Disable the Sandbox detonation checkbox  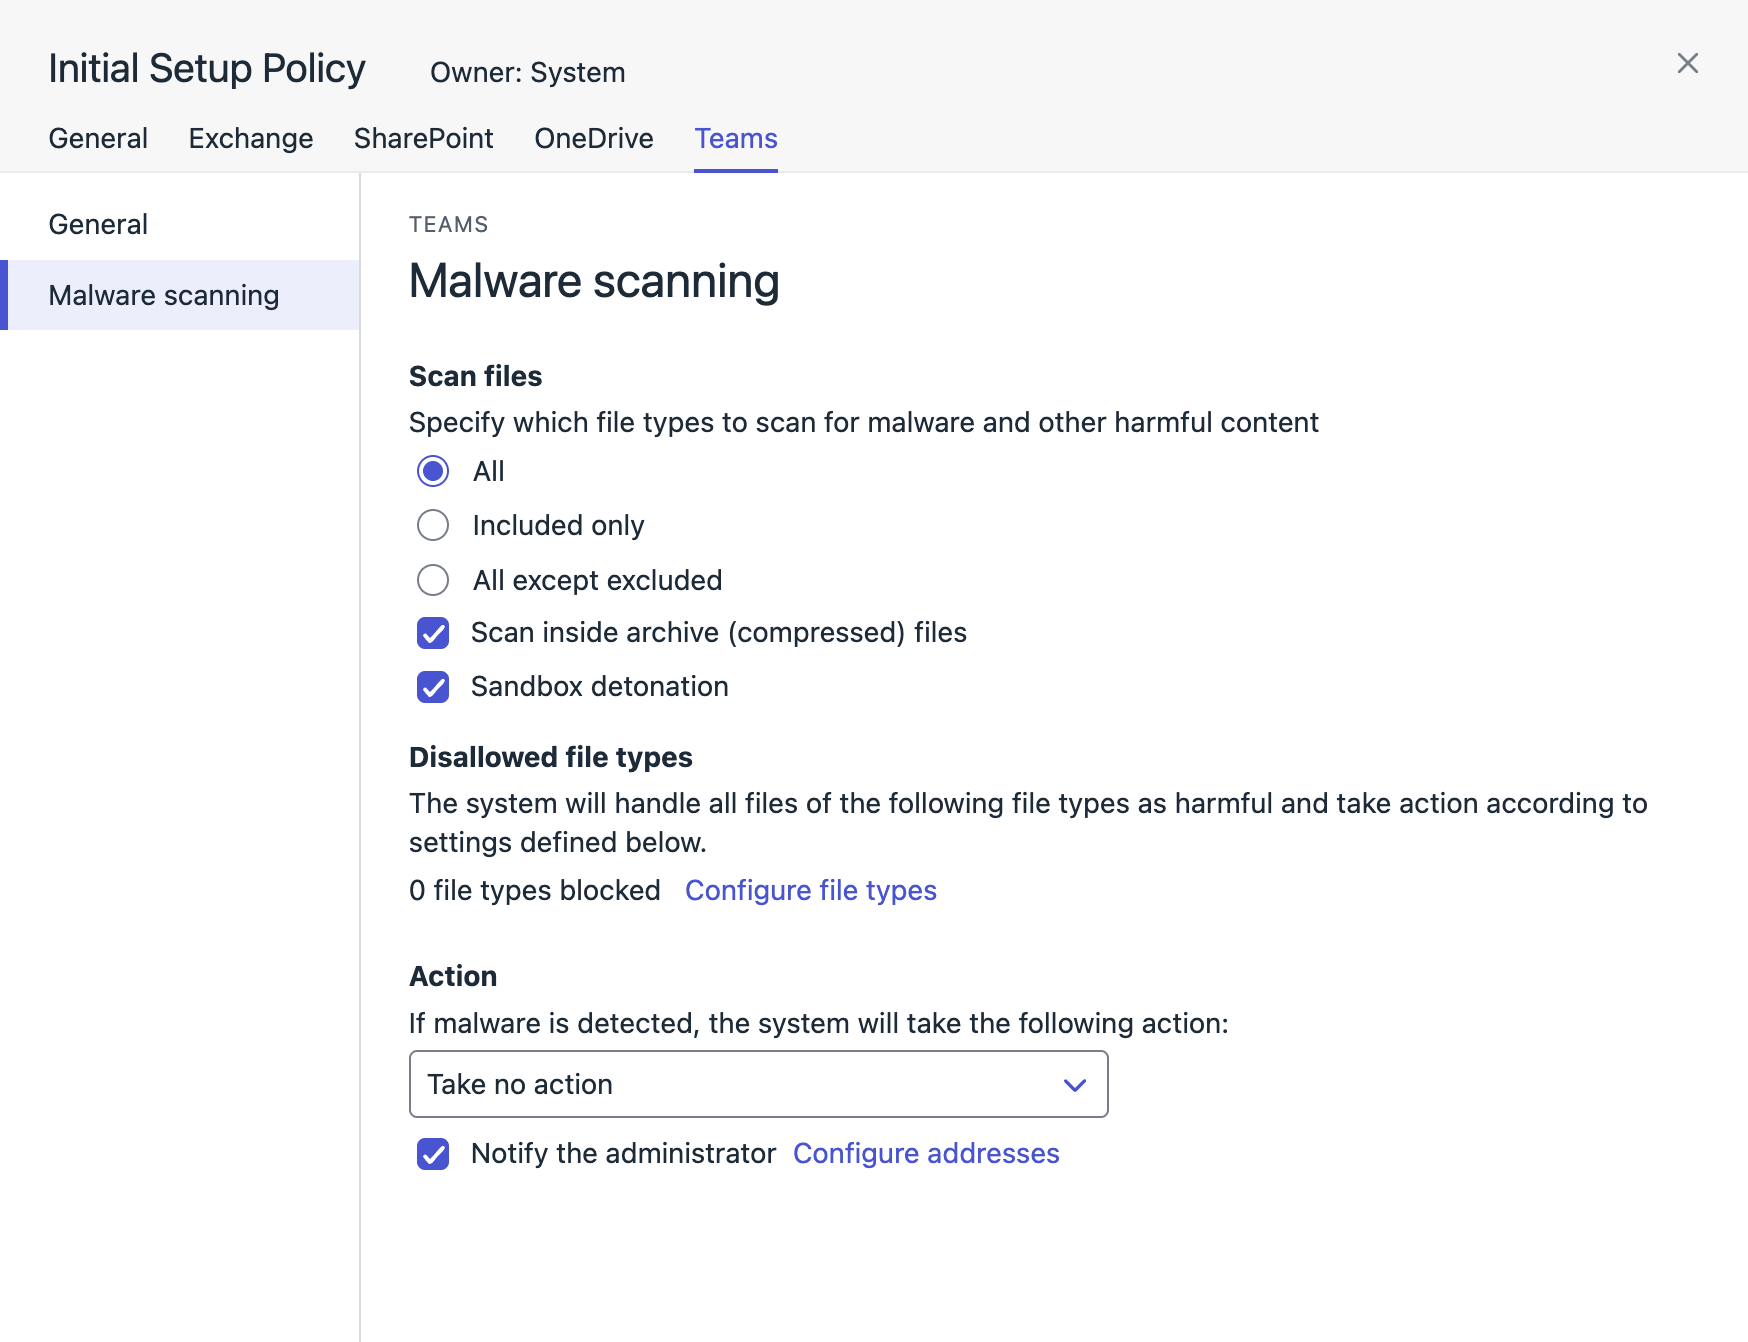[433, 687]
